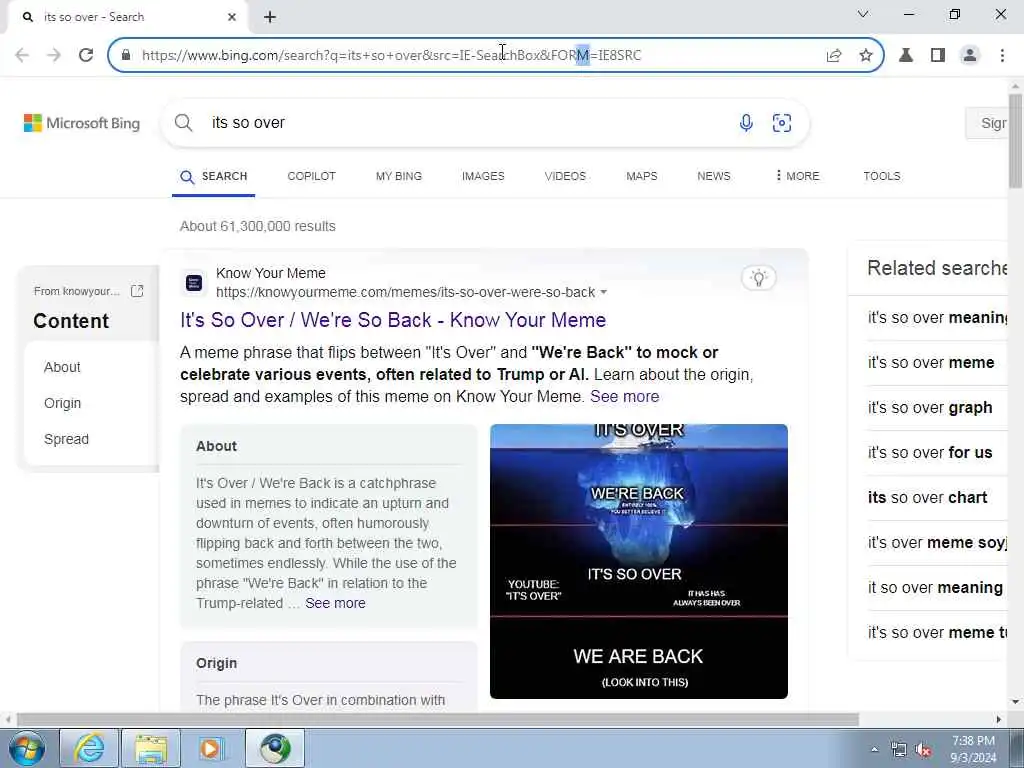Click the Microsoft Bing logo
Screen dimensions: 1024x768
coord(82,123)
